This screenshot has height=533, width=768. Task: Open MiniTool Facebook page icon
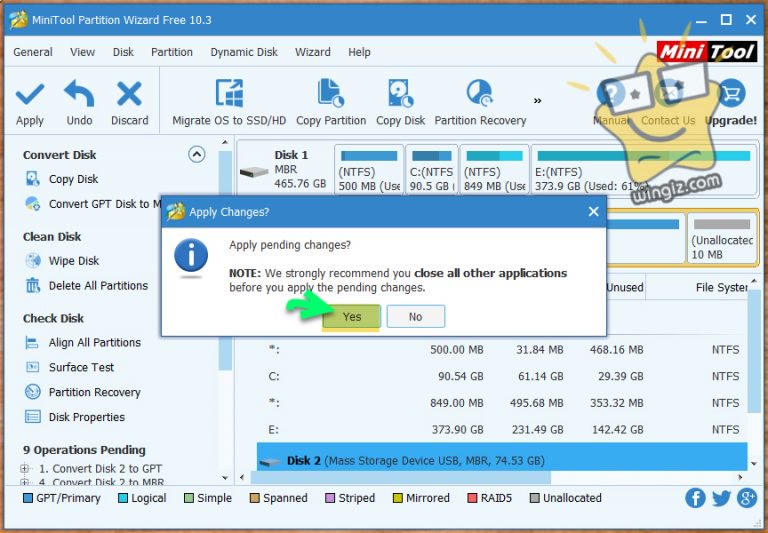(695, 498)
